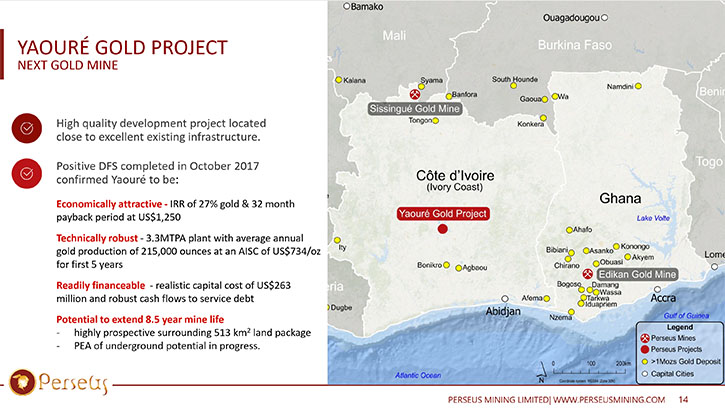Open the WWW.PERSEUSMINING.COM footer link
Viewport: 725px width, 410px height.
[x=609, y=400]
